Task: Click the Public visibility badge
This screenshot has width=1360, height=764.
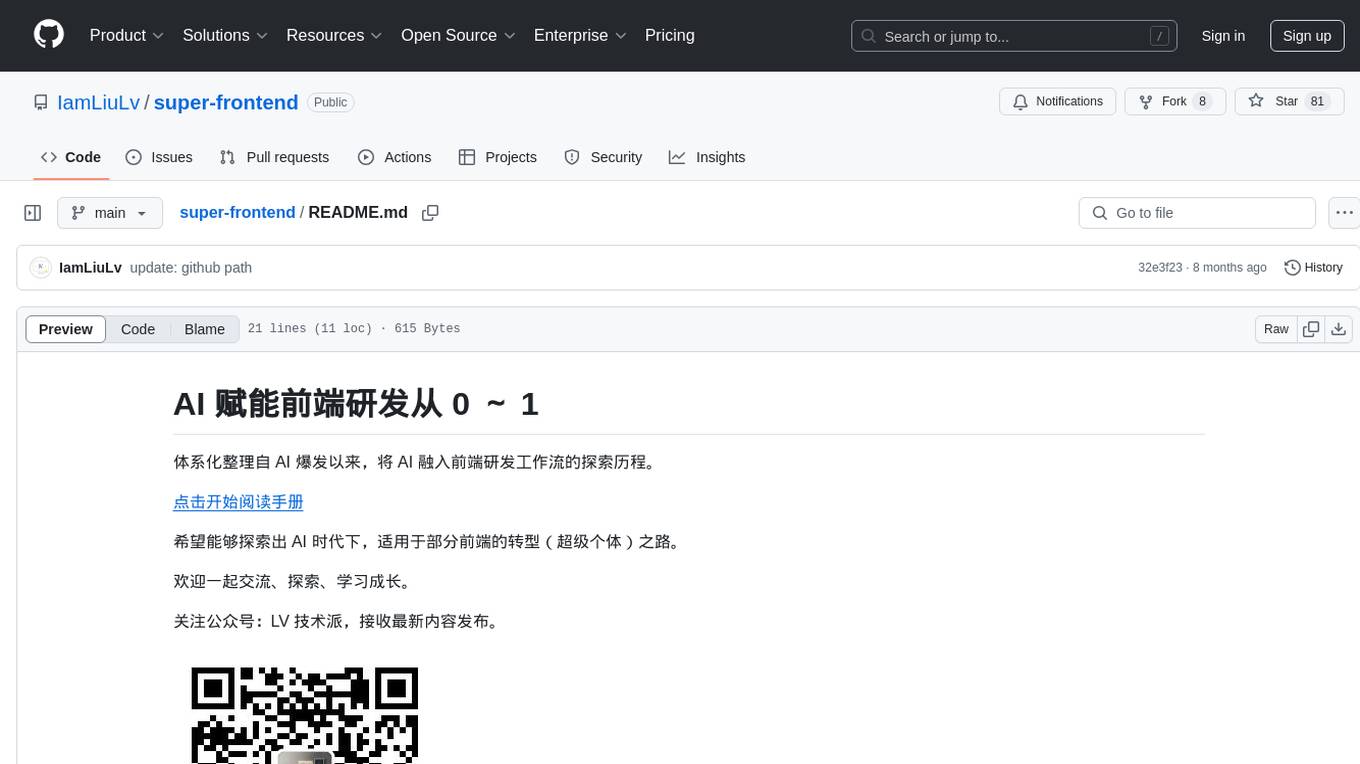Action: [x=330, y=102]
